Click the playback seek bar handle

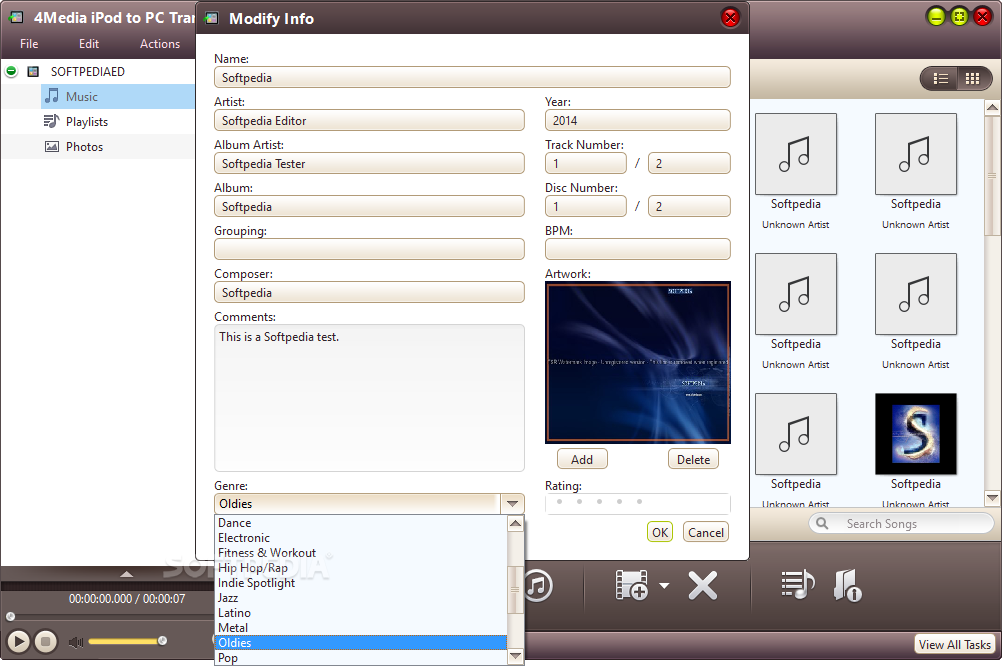[10, 617]
